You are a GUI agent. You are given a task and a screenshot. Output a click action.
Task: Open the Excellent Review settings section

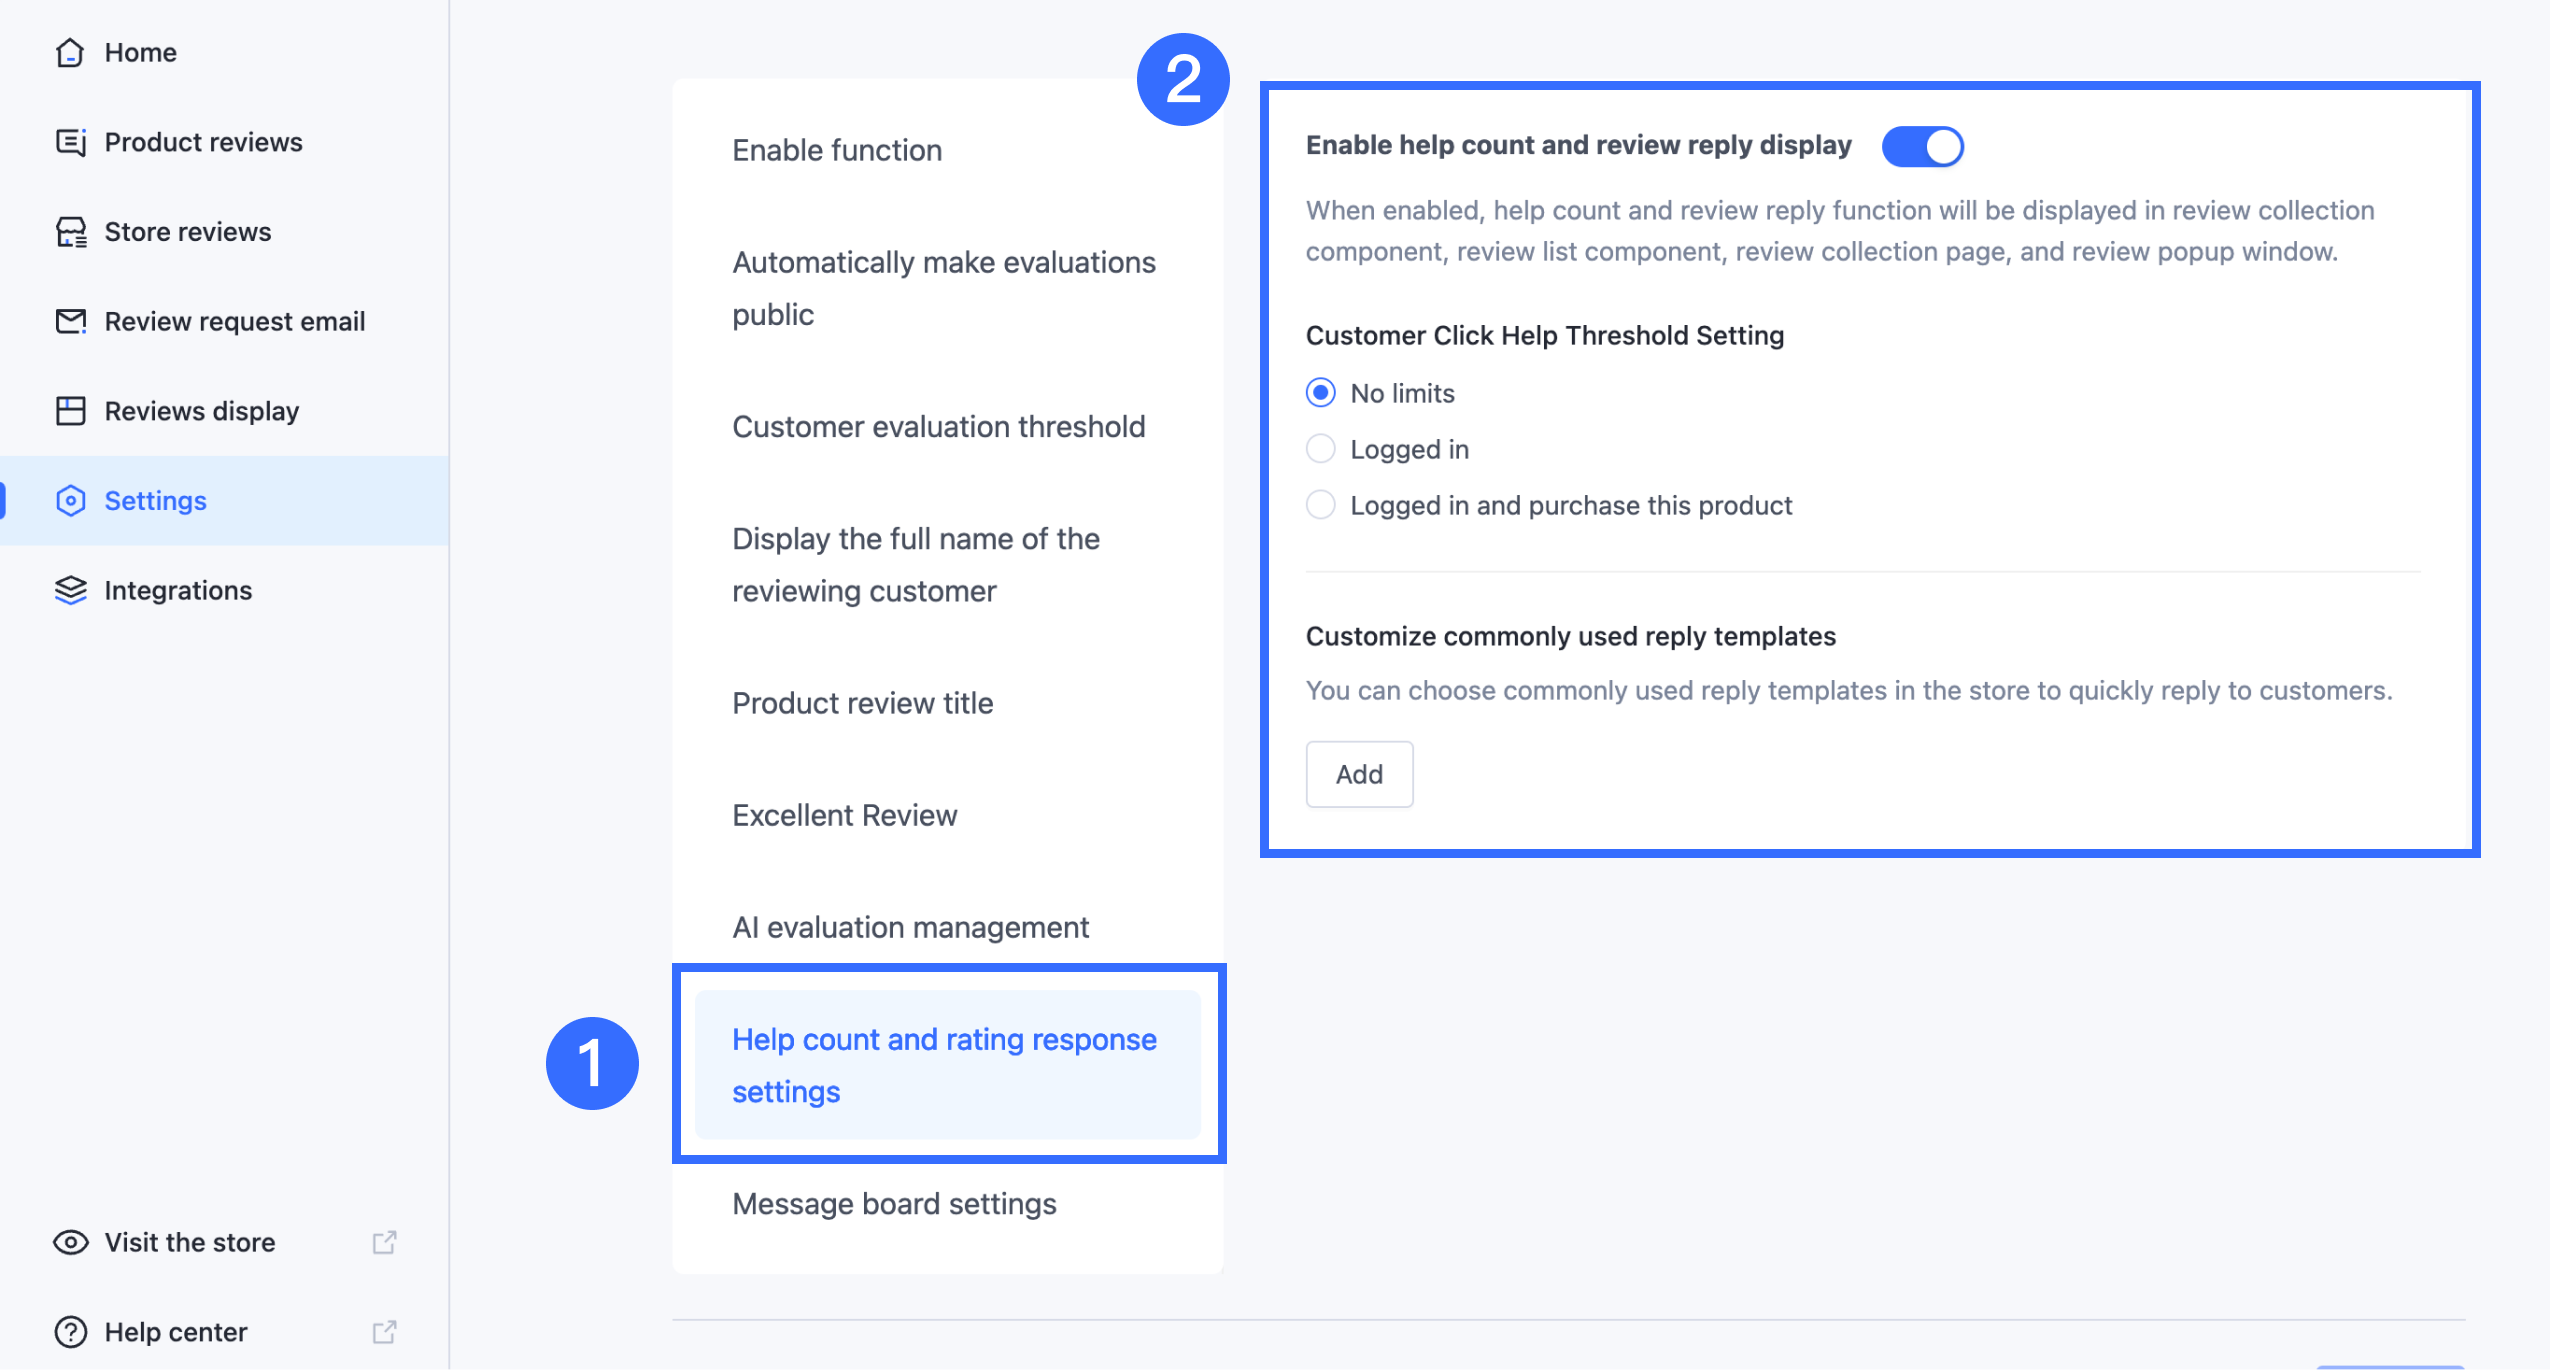point(844,815)
